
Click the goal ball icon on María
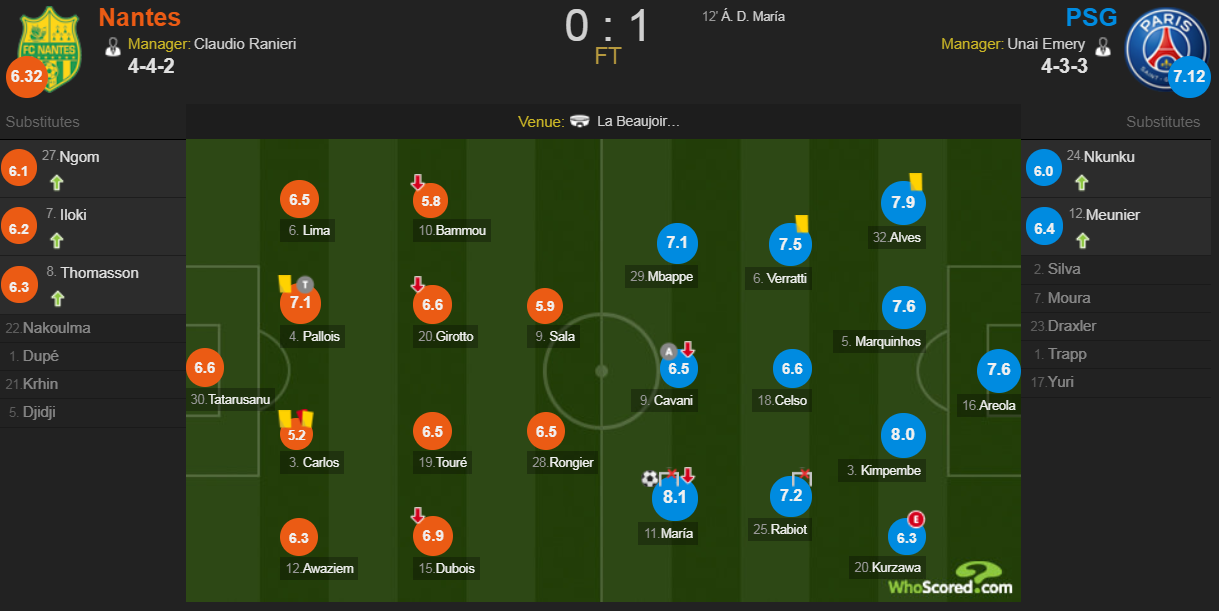pyautogui.click(x=650, y=478)
